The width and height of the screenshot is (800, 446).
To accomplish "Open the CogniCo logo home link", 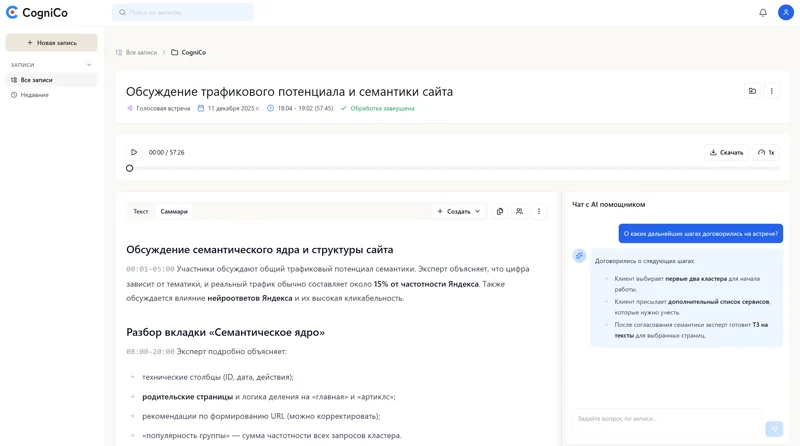I will pos(37,12).
